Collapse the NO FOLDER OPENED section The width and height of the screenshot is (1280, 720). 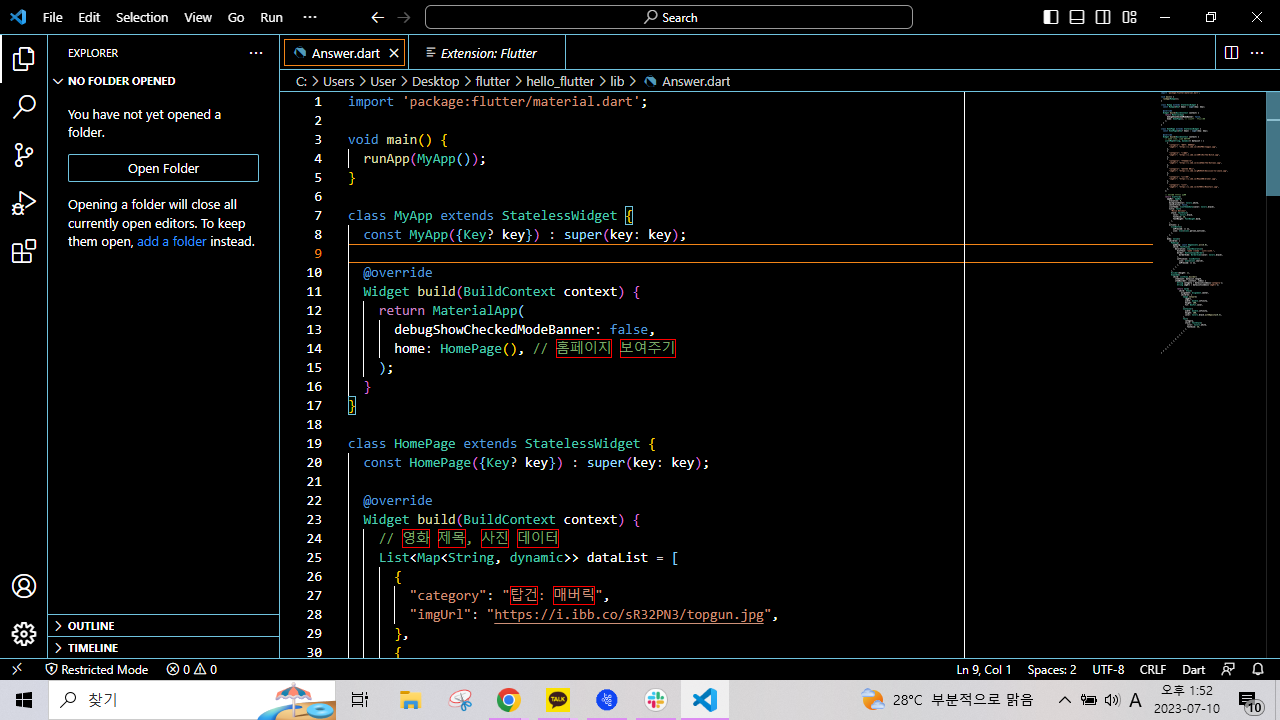(x=164, y=81)
